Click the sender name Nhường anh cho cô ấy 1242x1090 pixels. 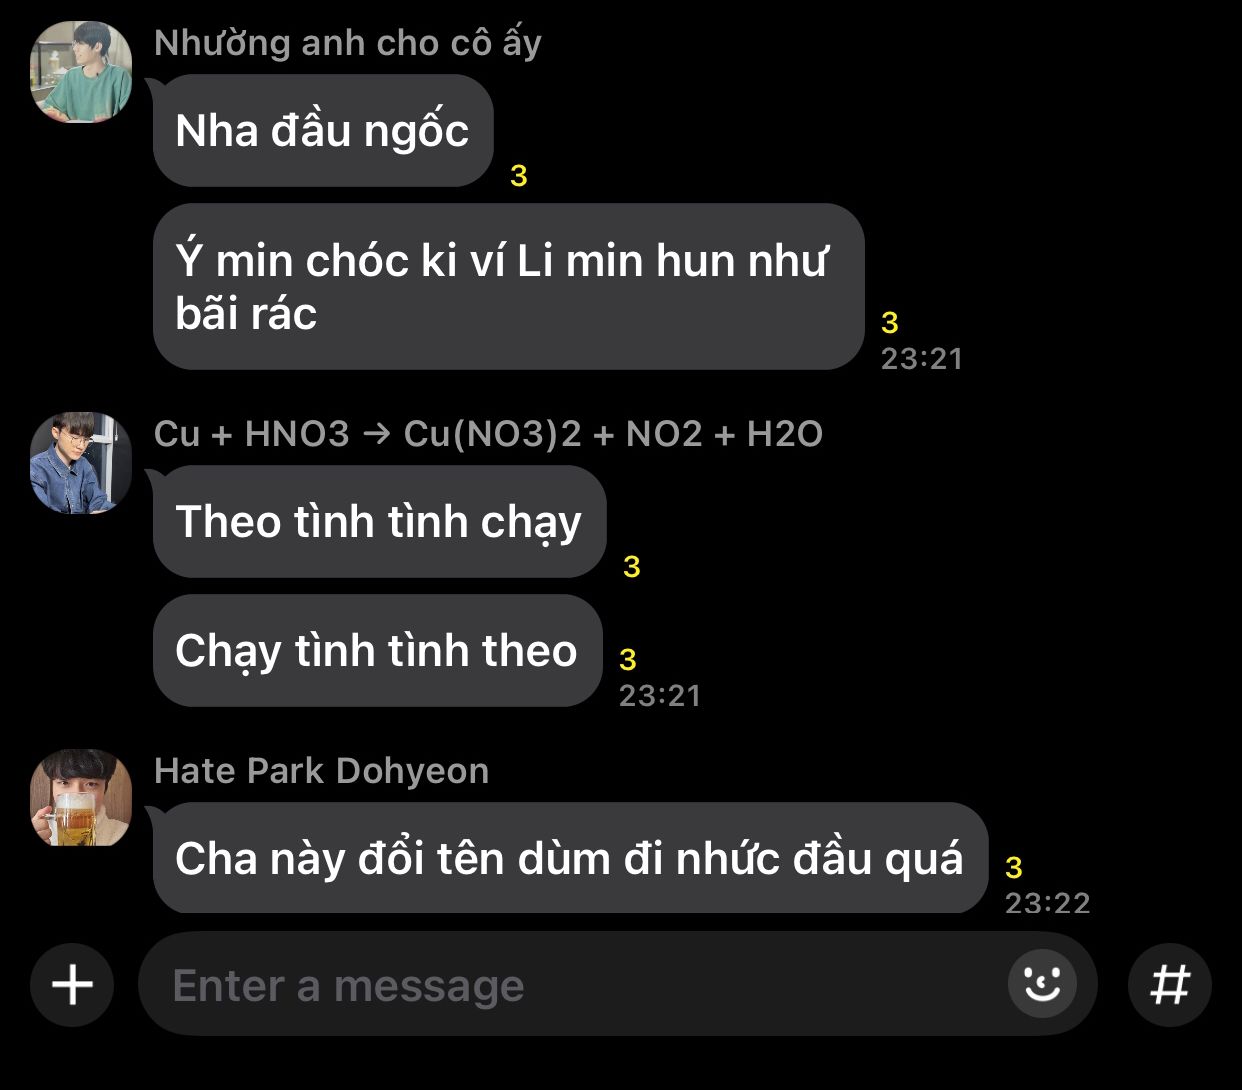click(348, 43)
